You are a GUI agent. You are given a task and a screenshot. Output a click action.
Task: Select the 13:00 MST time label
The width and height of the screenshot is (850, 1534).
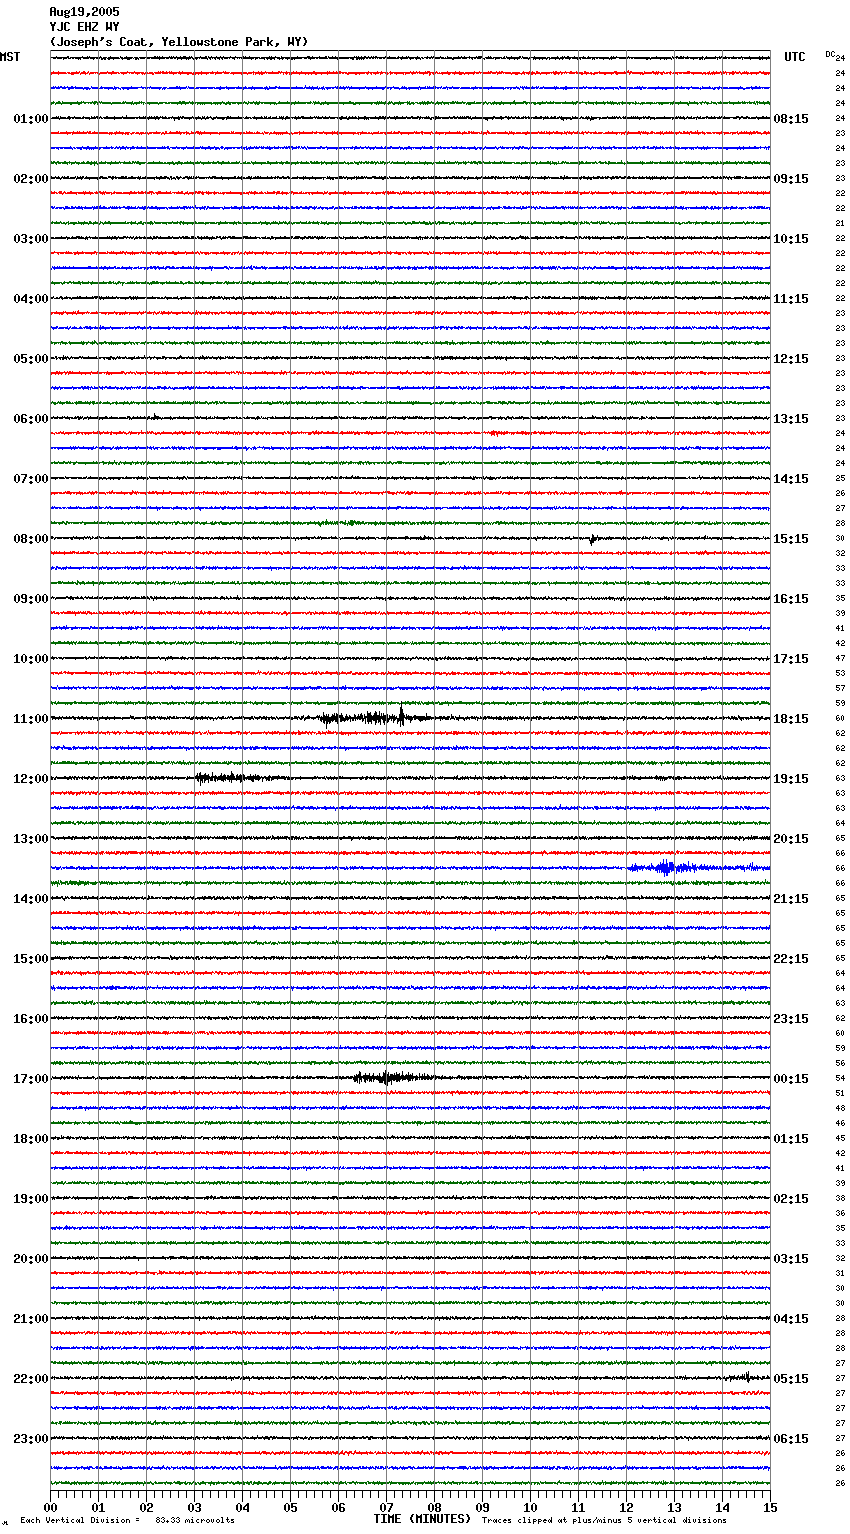30,839
